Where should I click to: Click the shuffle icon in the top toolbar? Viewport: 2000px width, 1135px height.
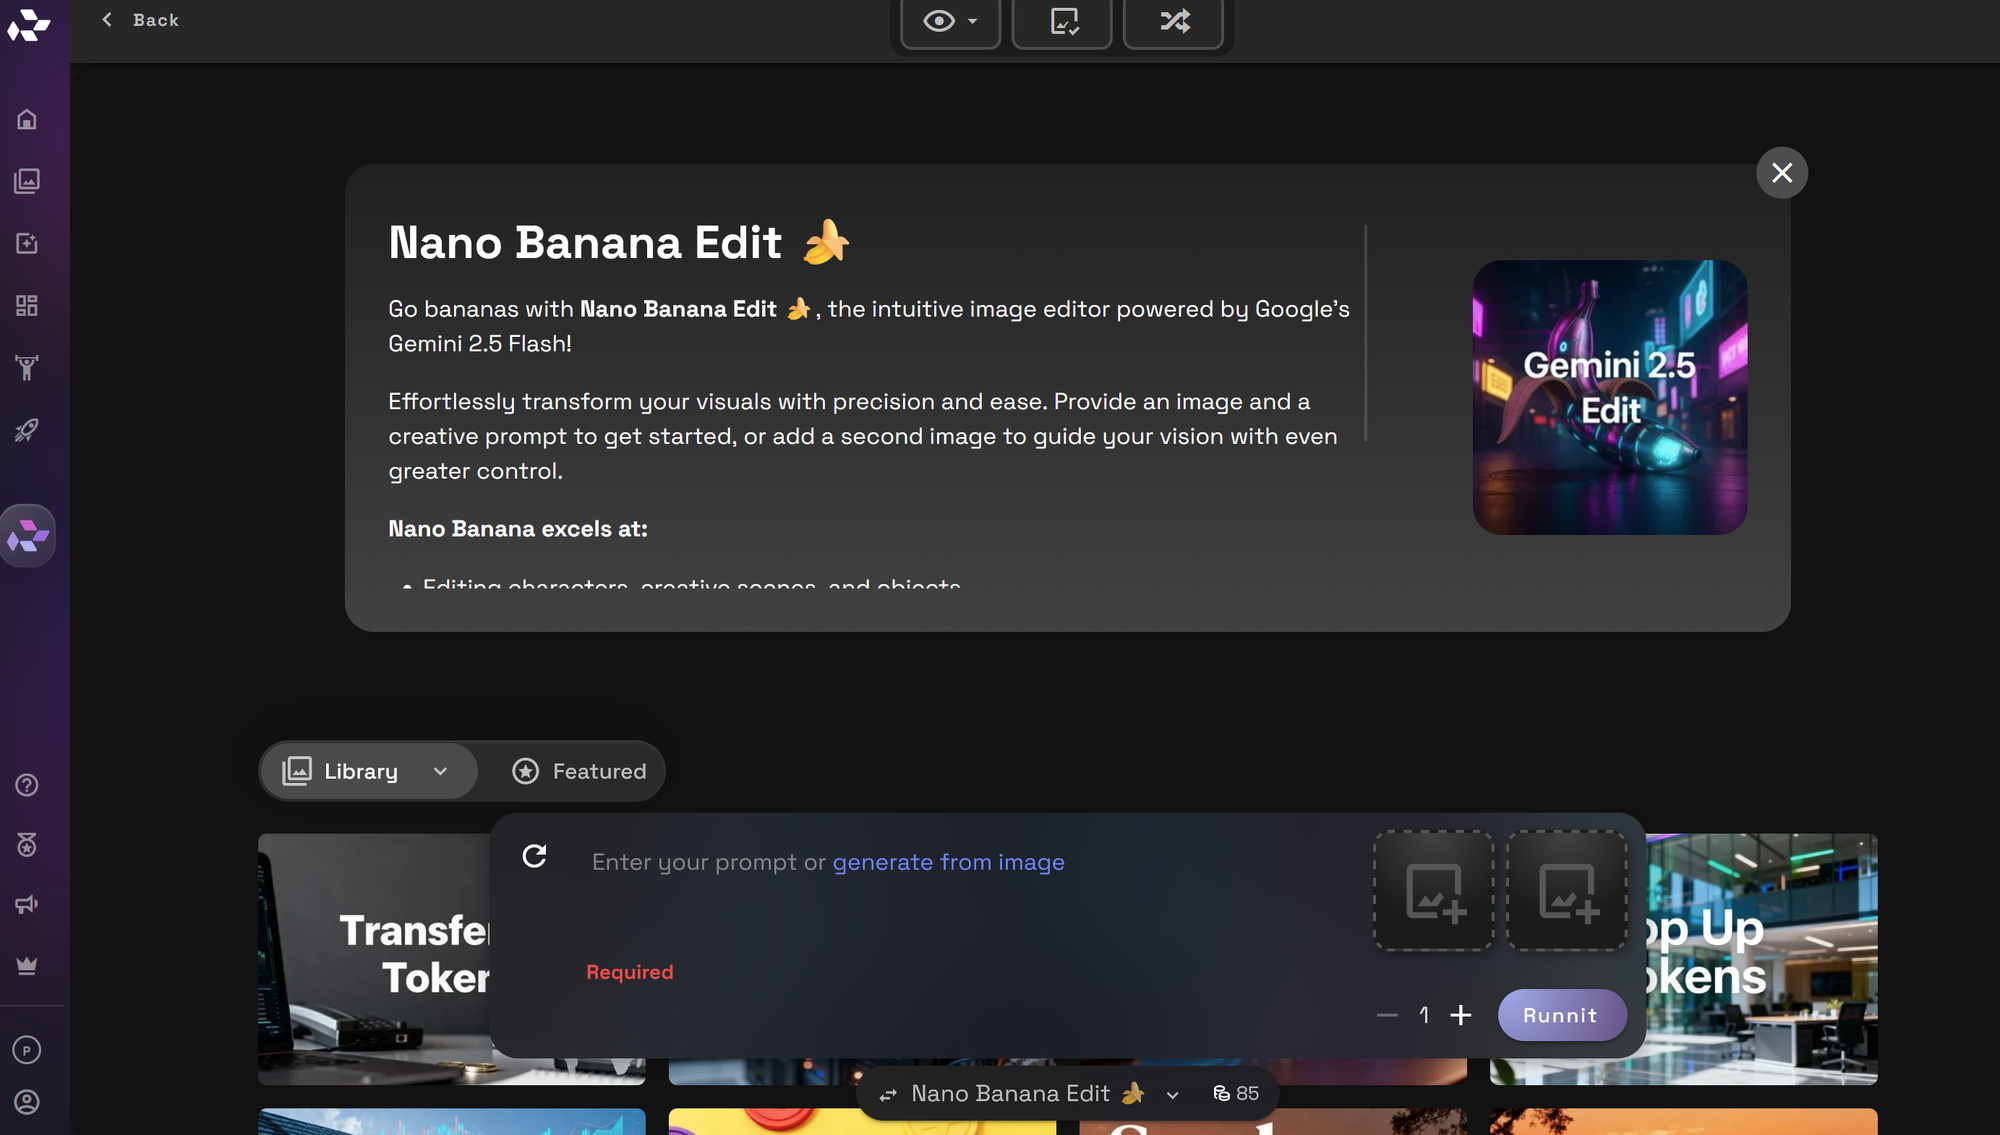[1174, 21]
